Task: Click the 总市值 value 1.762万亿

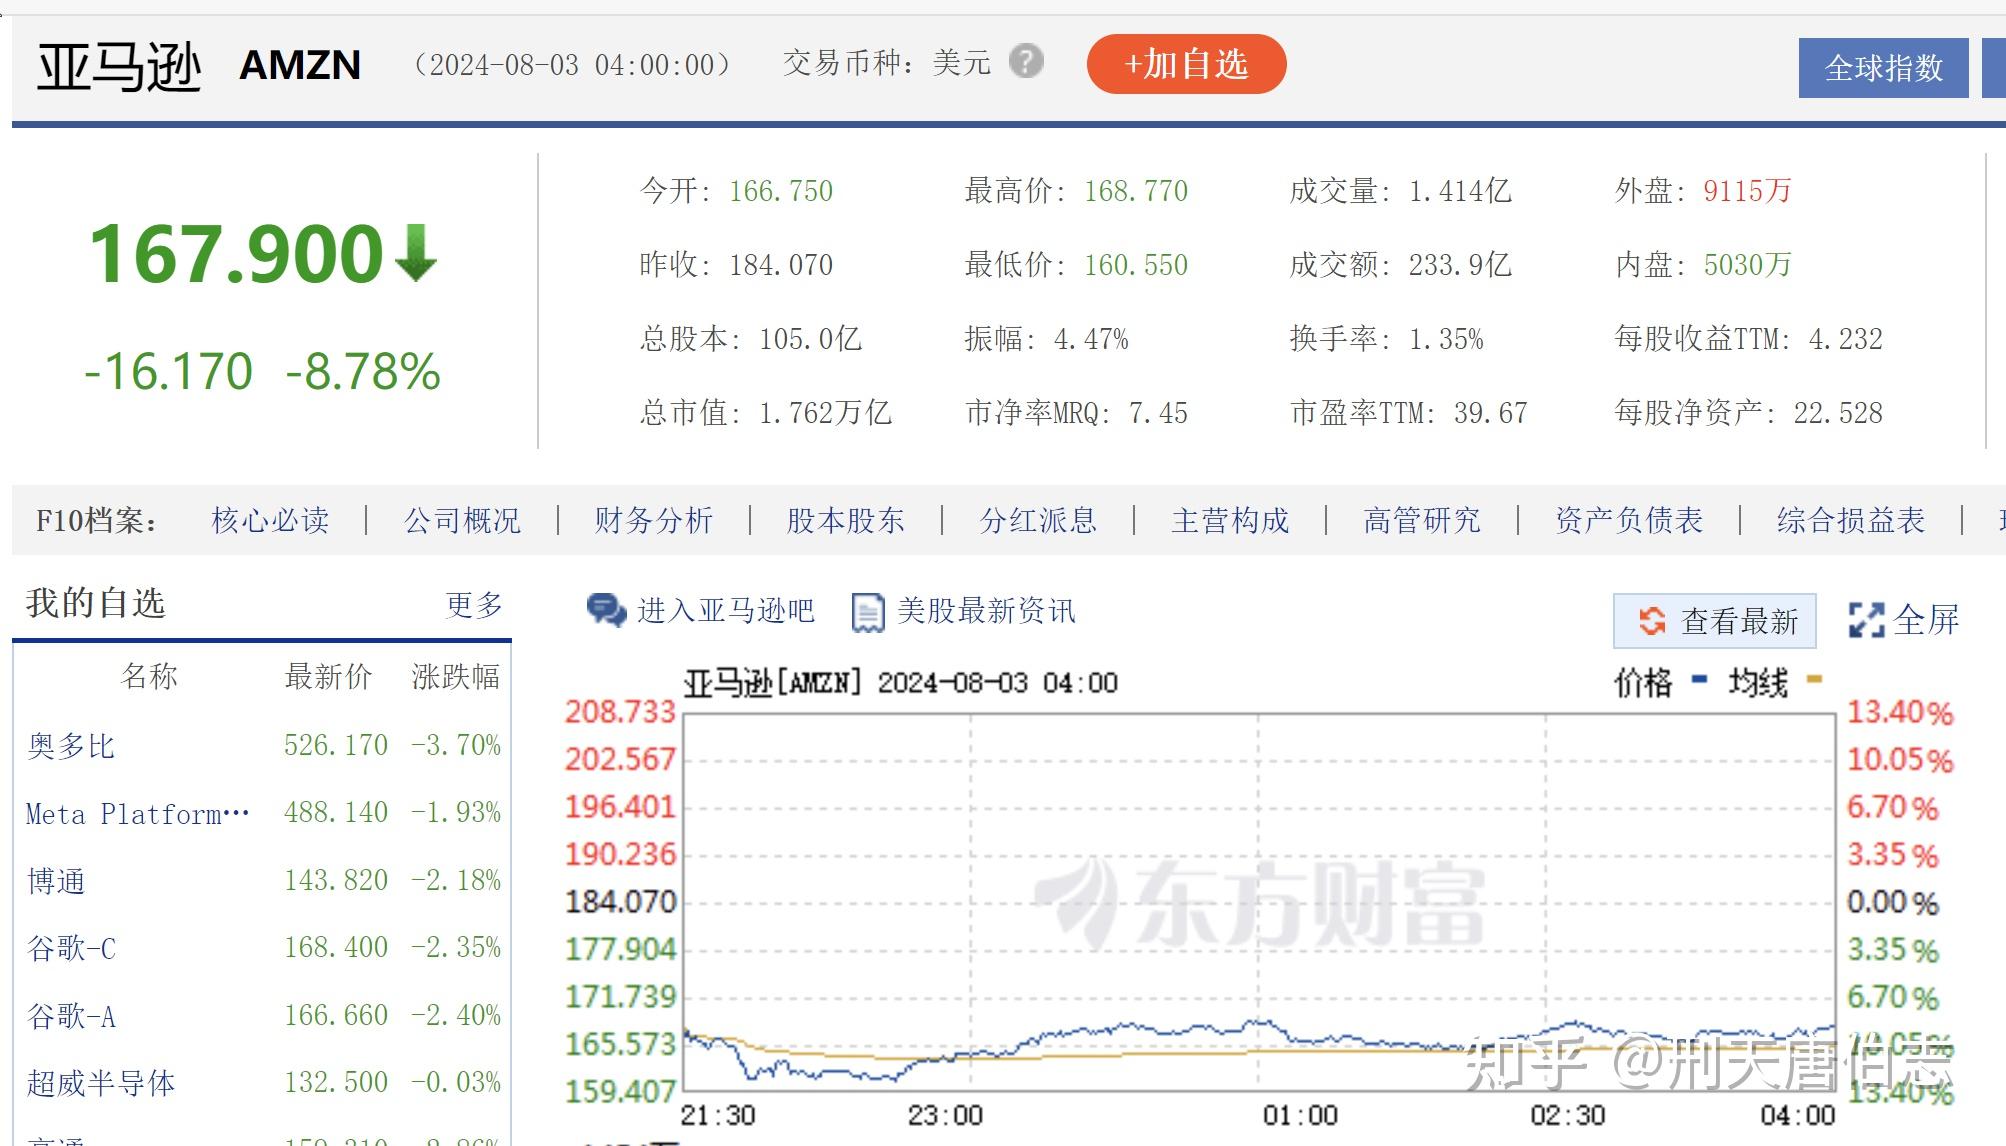Action: pyautogui.click(x=825, y=413)
